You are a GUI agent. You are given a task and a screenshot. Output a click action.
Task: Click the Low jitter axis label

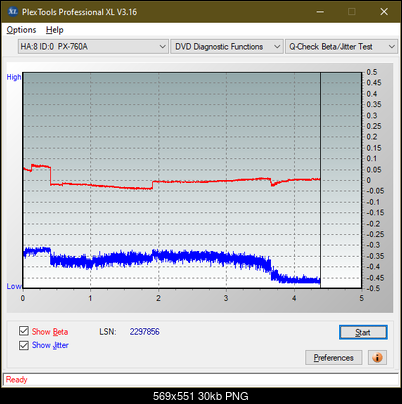point(14,286)
